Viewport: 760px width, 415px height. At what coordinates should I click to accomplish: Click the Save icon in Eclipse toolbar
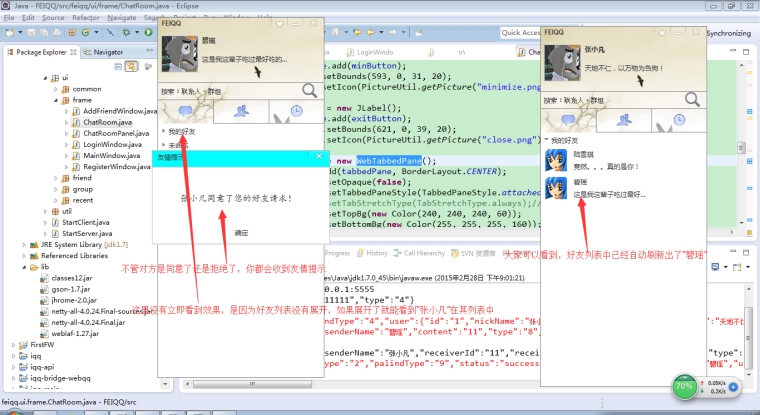(32, 32)
